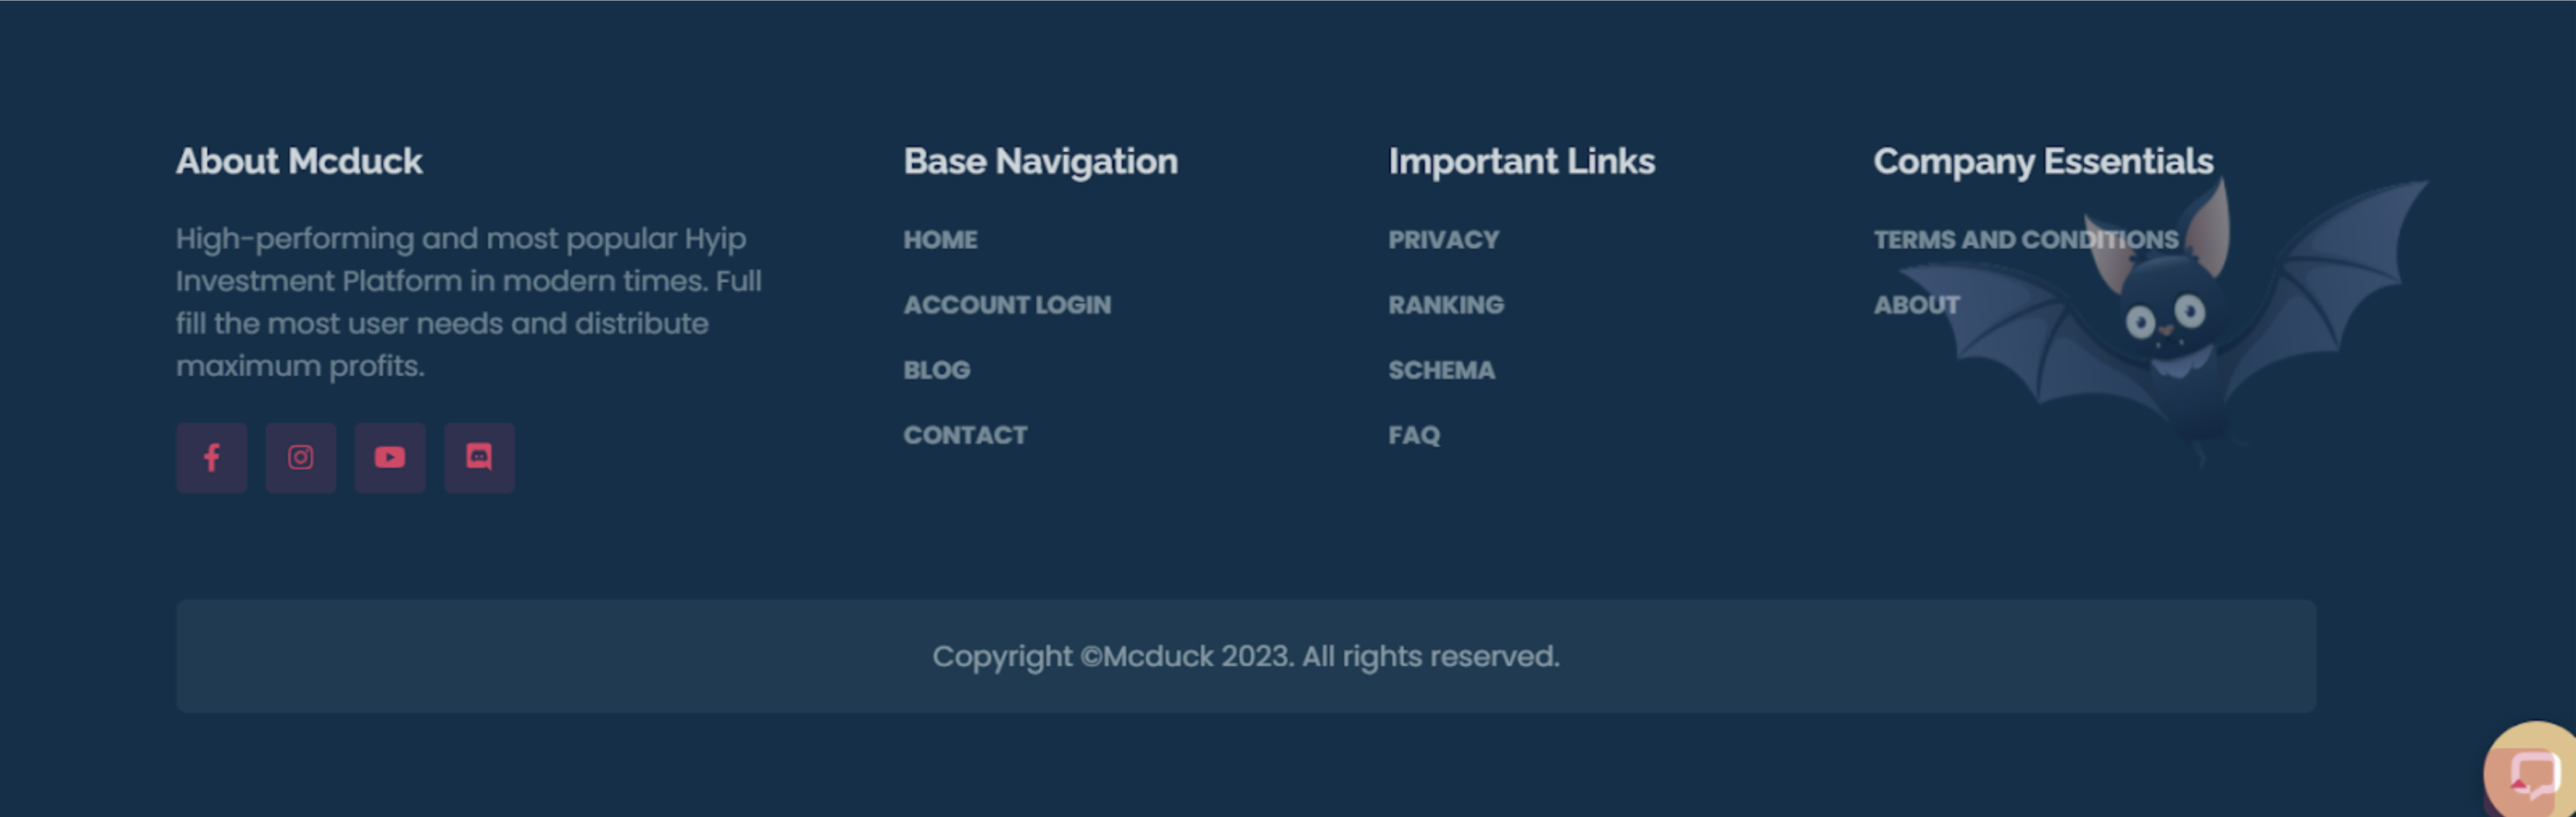Open the PRIVACY link
The height and width of the screenshot is (817, 2576).
(x=1443, y=240)
